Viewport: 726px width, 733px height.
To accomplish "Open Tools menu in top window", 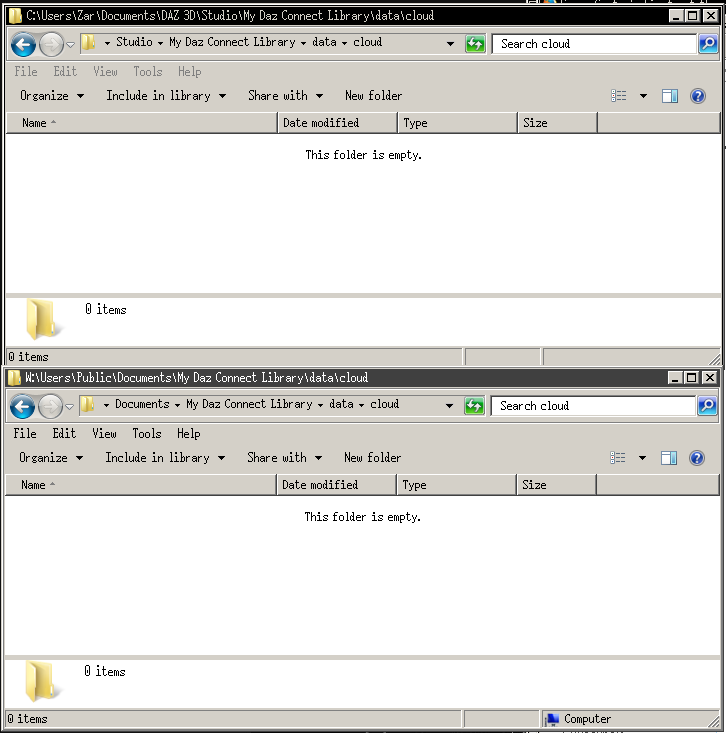I will pyautogui.click(x=148, y=72).
